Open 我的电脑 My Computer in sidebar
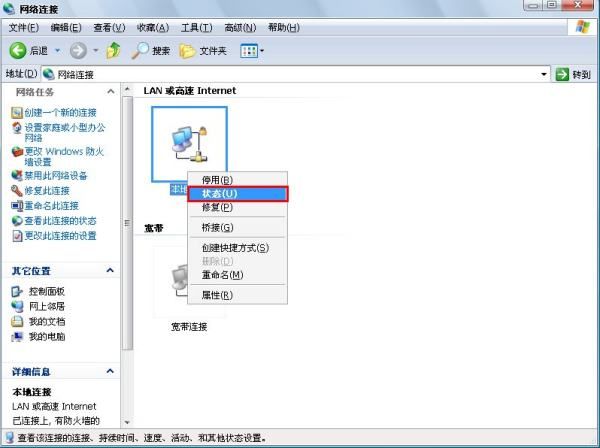Screen dimensions: 600x448 click(17, 336)
